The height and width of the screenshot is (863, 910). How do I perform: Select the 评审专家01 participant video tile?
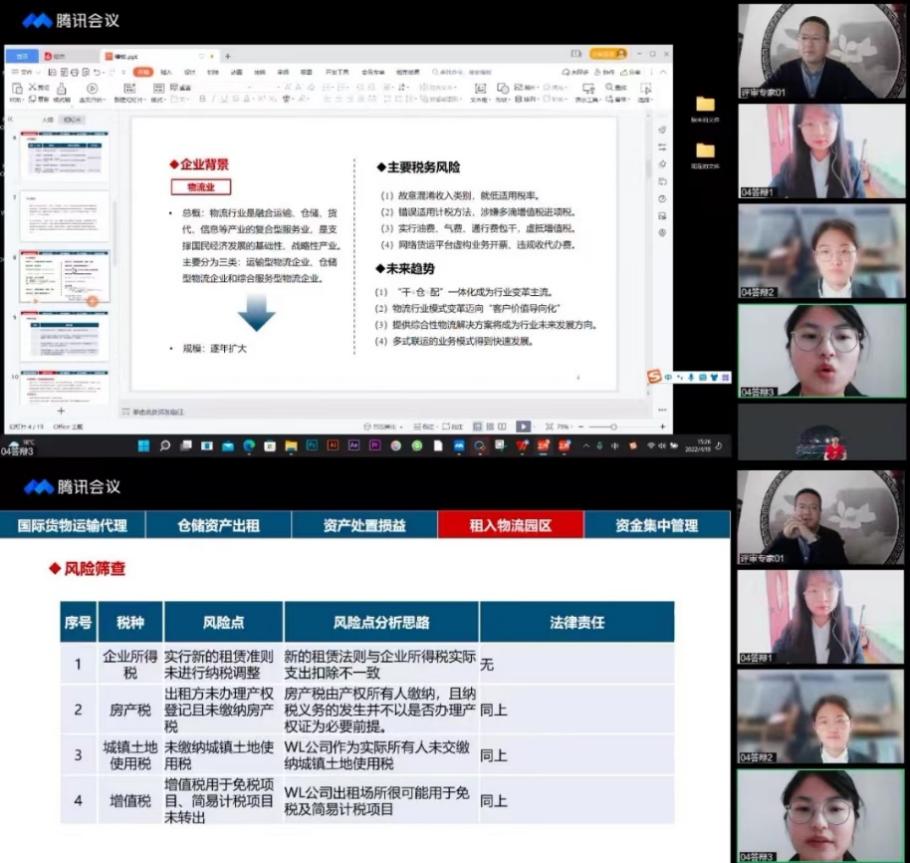[821, 50]
